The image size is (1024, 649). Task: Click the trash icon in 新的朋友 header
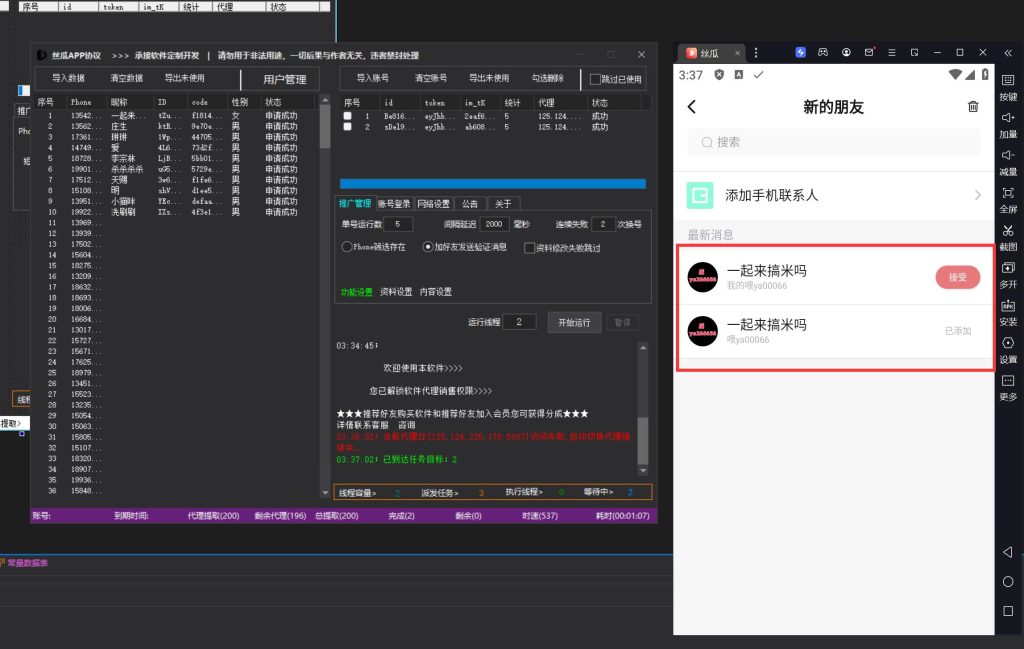[973, 107]
